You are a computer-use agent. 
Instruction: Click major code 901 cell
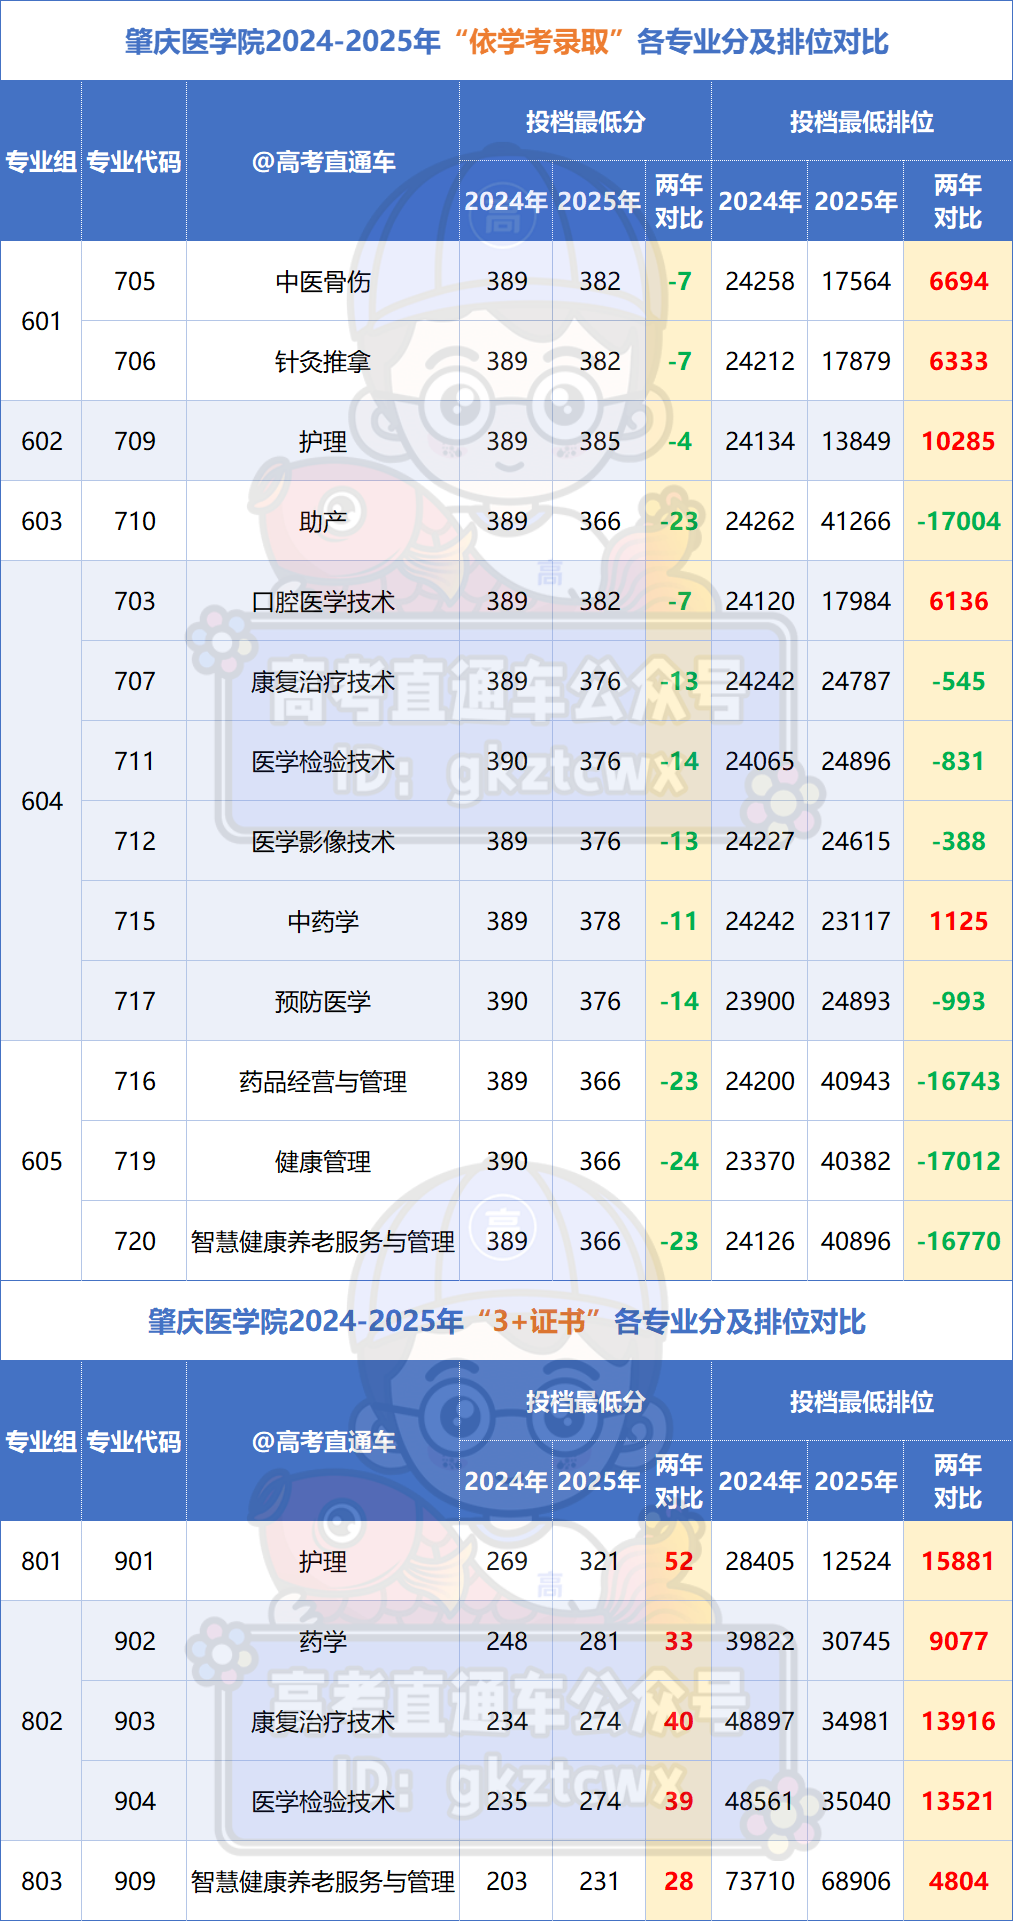pos(135,1561)
